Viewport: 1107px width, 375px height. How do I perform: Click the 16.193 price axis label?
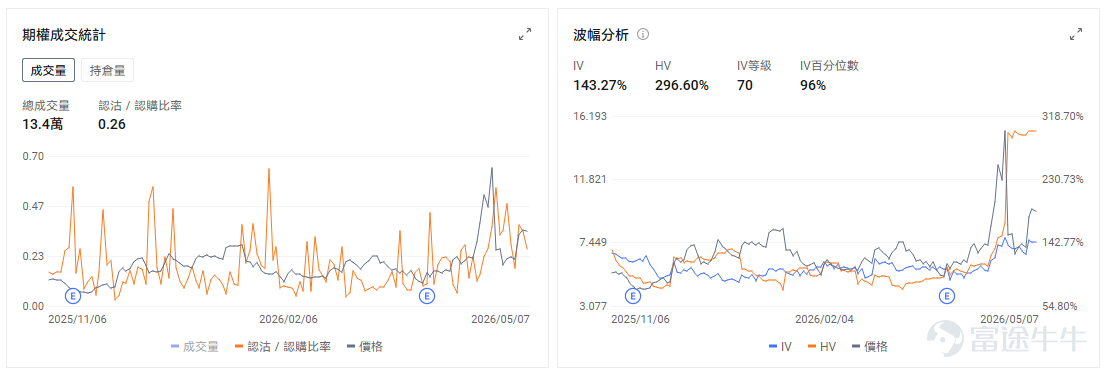[590, 116]
